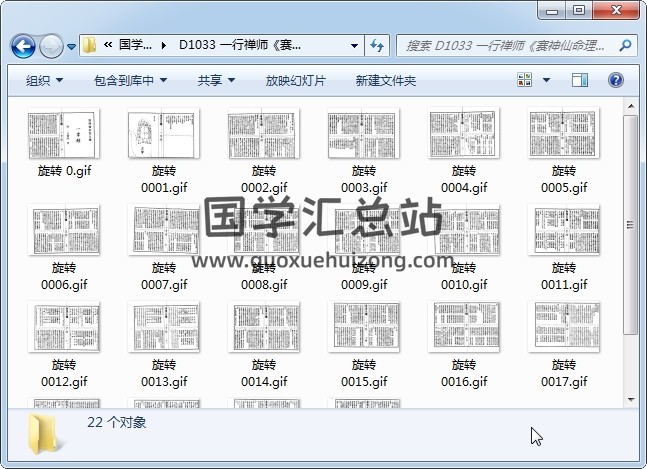Click the folder icon in address bar
This screenshot has height=469, width=647.
click(x=89, y=45)
